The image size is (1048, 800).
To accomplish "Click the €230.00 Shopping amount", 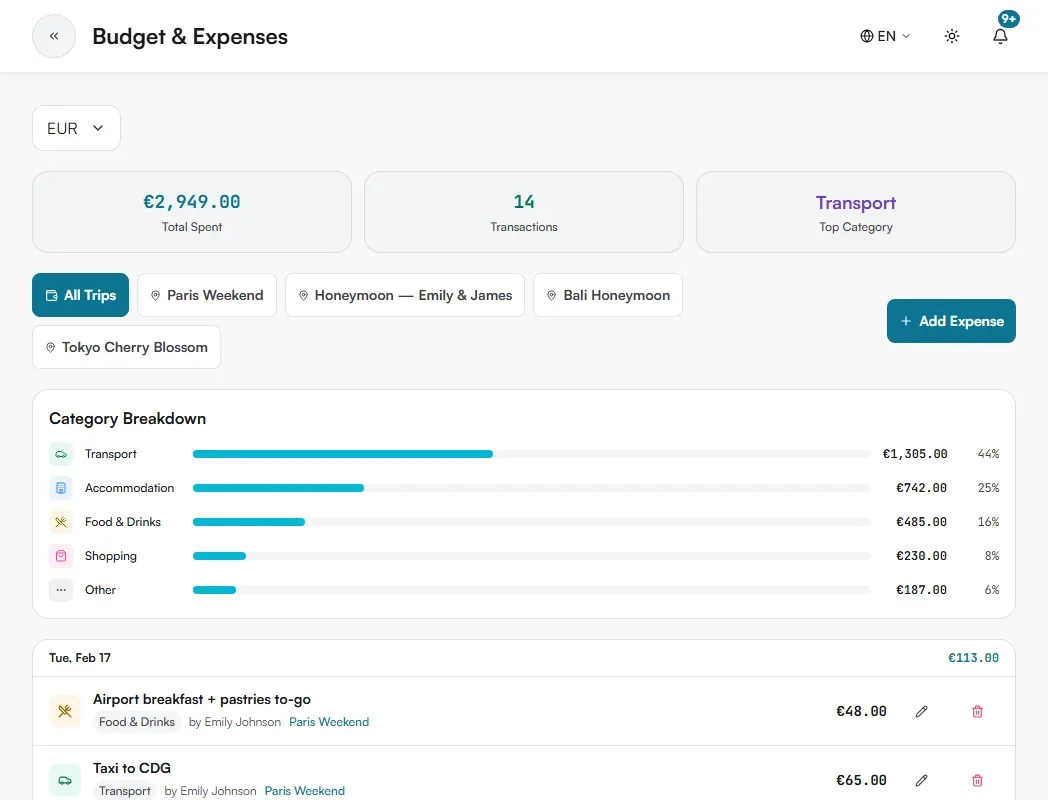I will (x=922, y=556).
